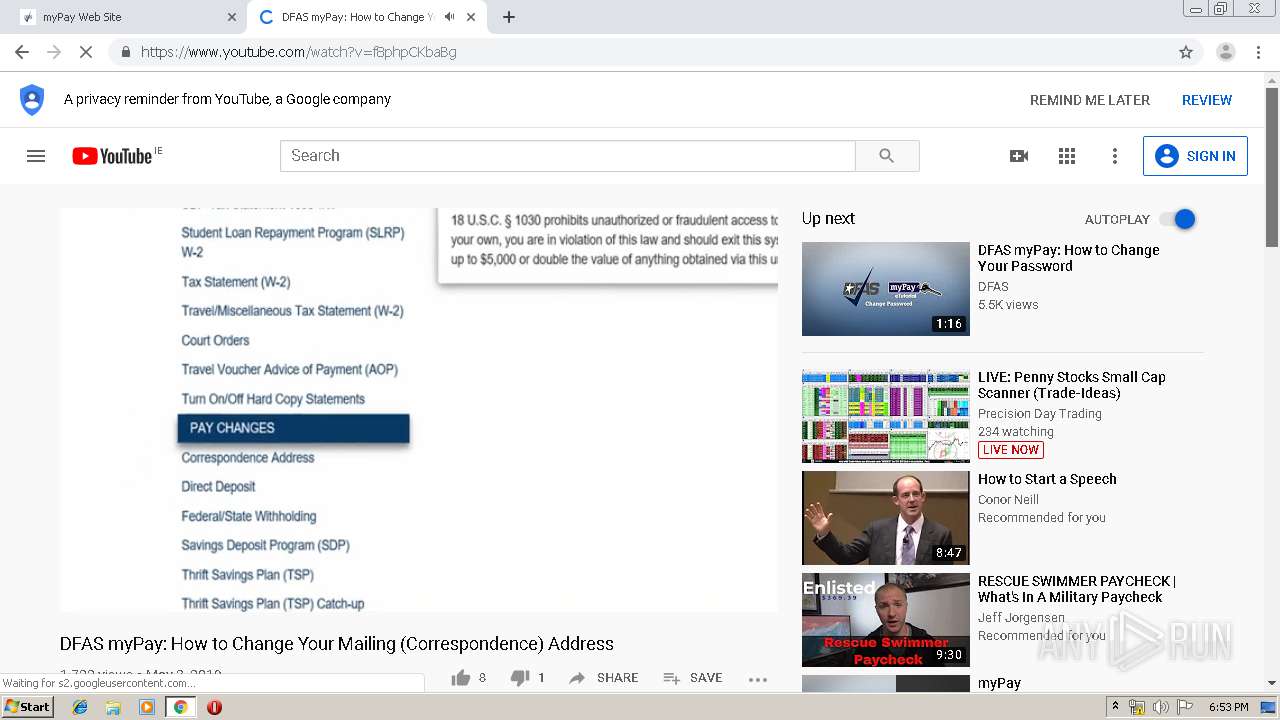
Task: Click SAVE to playlist button
Action: (x=693, y=678)
